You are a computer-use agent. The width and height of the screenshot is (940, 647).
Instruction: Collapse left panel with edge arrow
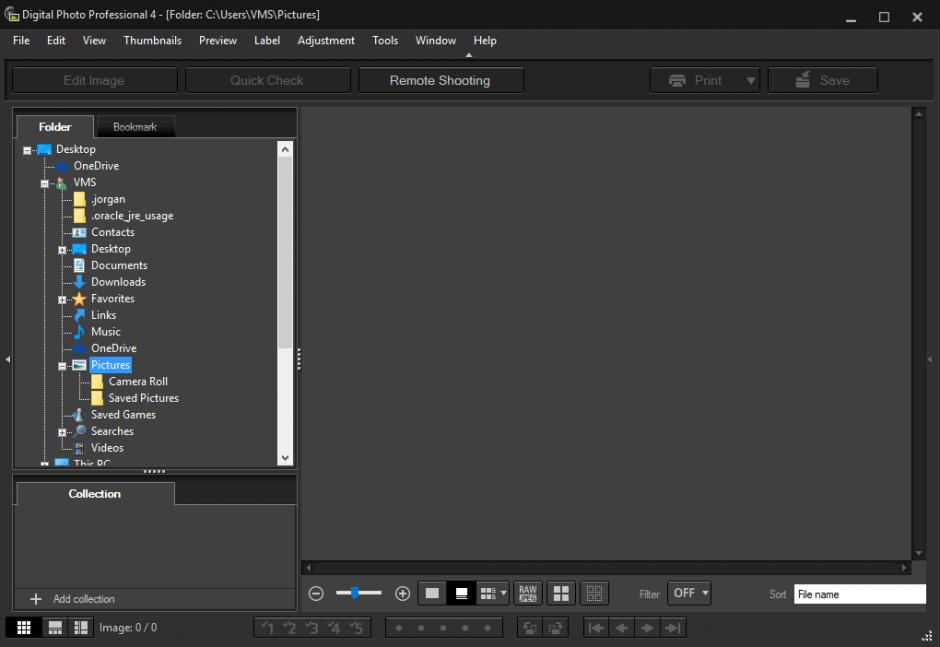8,359
